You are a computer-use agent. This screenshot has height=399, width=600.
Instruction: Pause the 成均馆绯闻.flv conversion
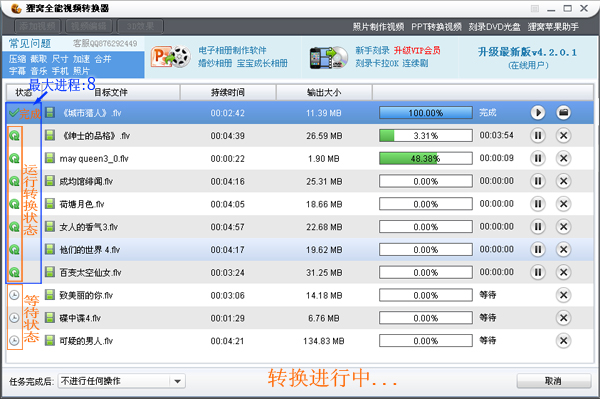point(538,181)
